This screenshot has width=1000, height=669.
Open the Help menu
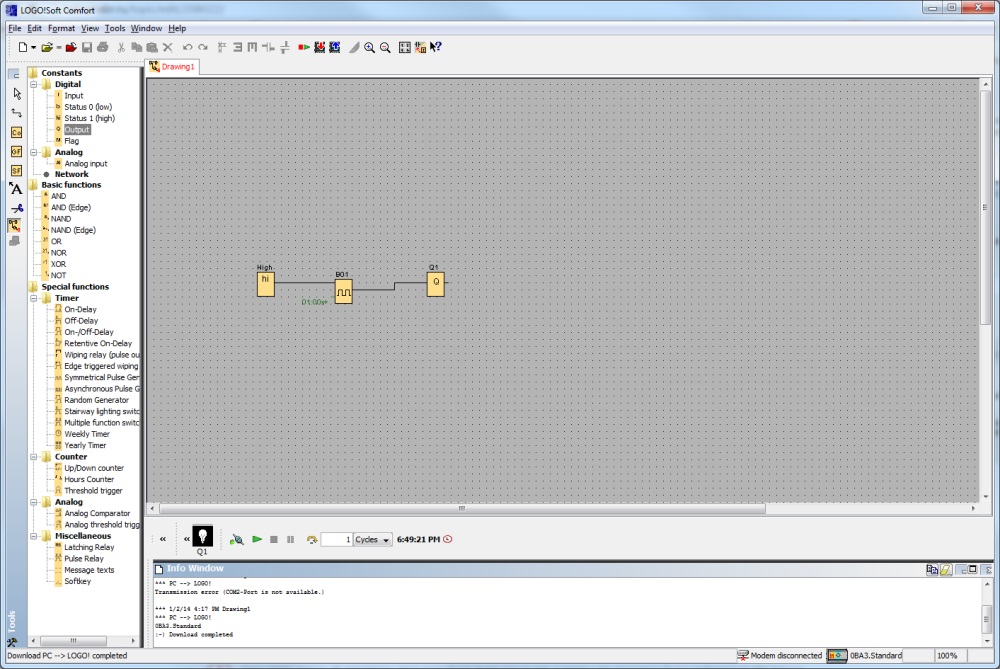[177, 29]
